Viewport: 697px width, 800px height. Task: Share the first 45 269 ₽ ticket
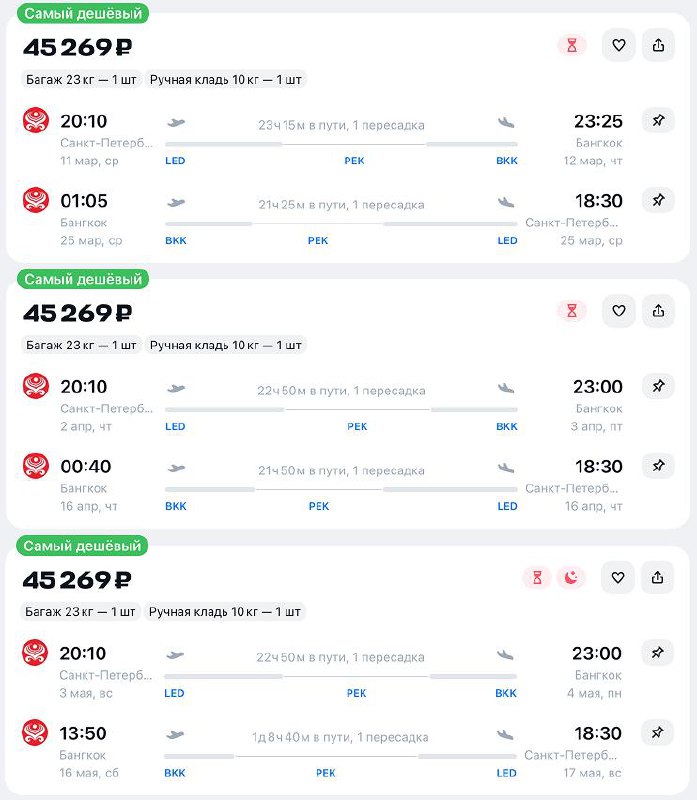tap(658, 45)
